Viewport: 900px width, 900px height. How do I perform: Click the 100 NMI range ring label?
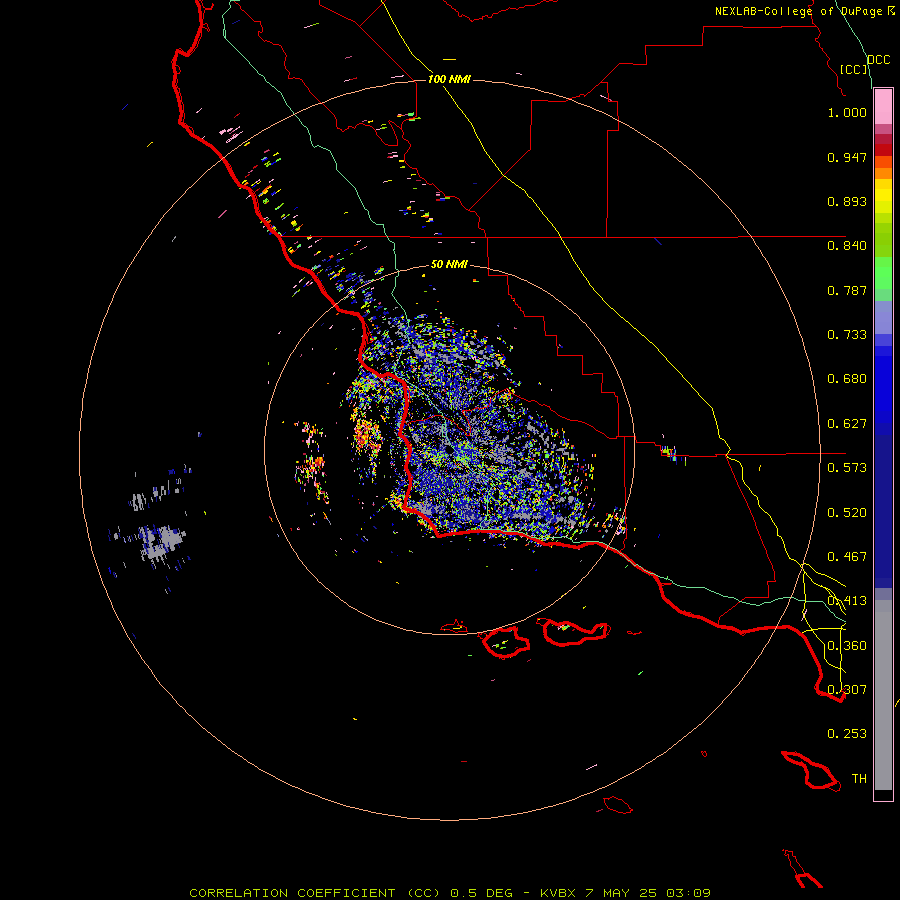pos(449,79)
